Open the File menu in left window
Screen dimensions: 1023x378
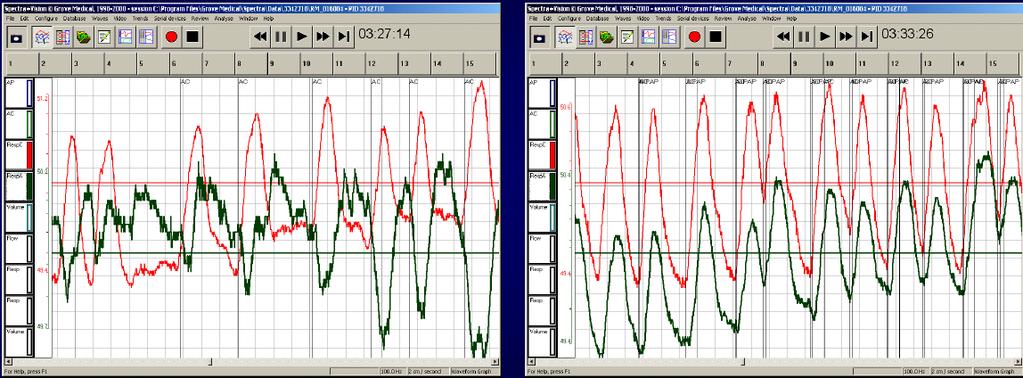(x=10, y=18)
